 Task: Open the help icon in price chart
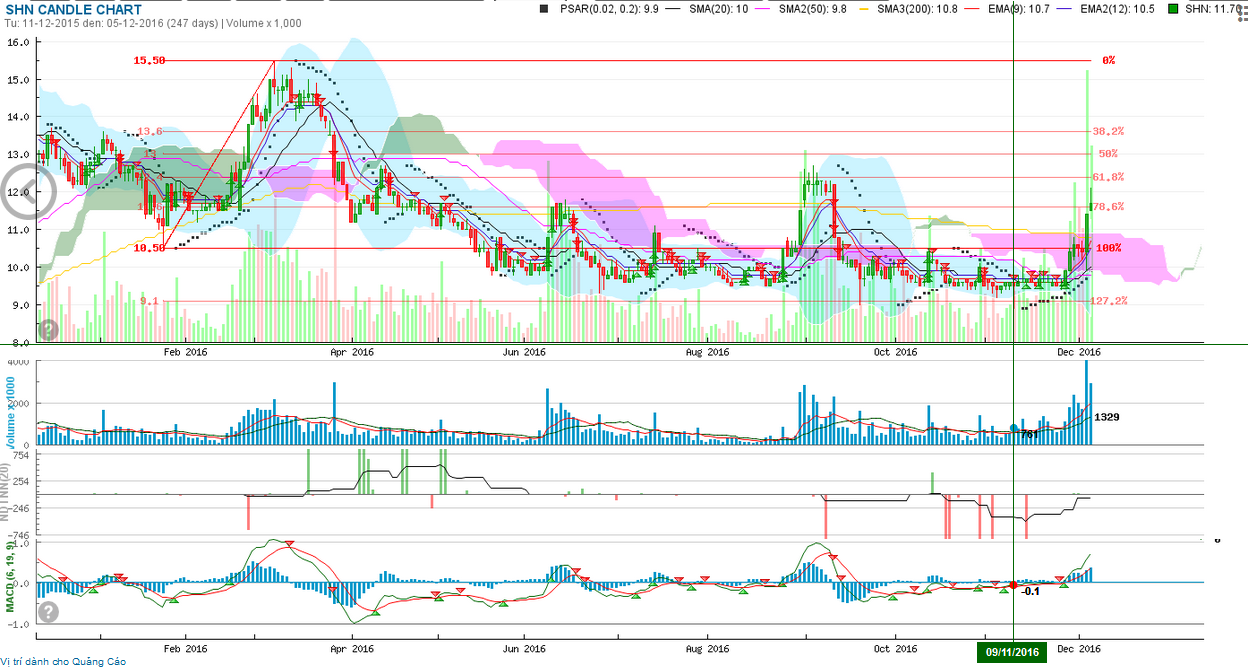[x=48, y=329]
